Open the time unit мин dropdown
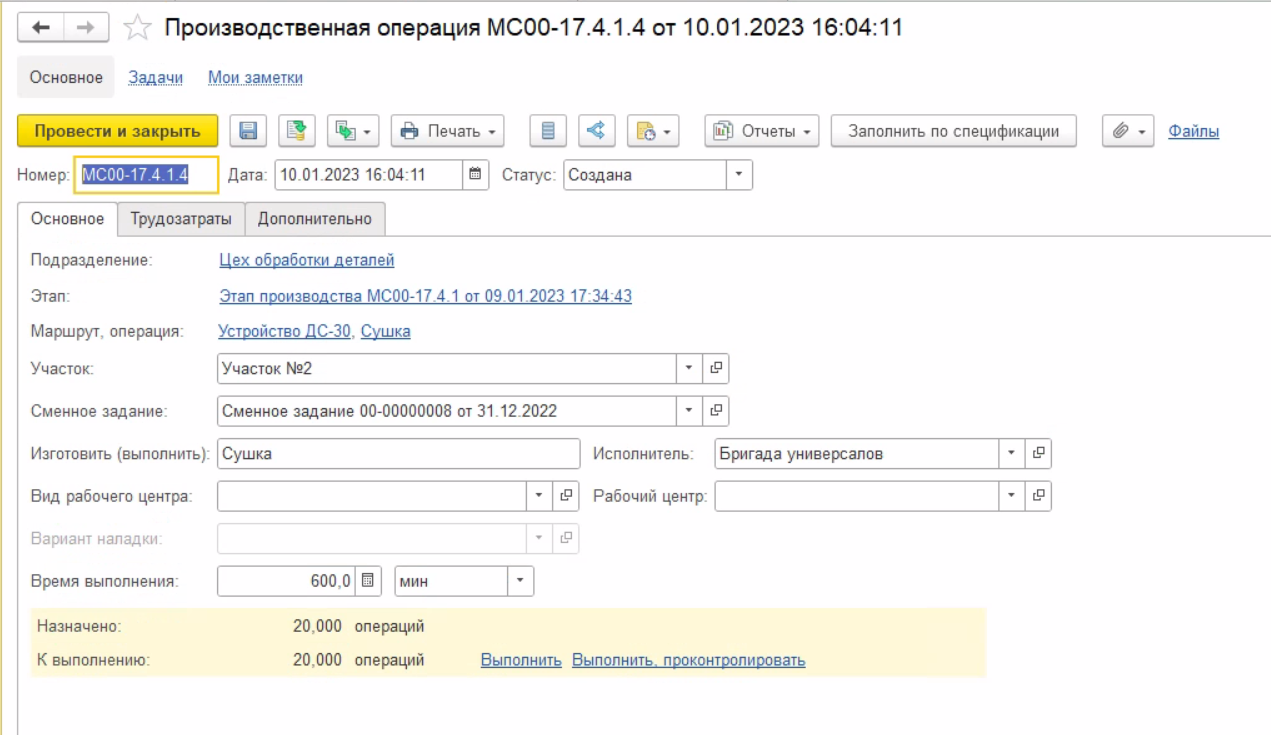The image size is (1271, 735). [x=520, y=581]
